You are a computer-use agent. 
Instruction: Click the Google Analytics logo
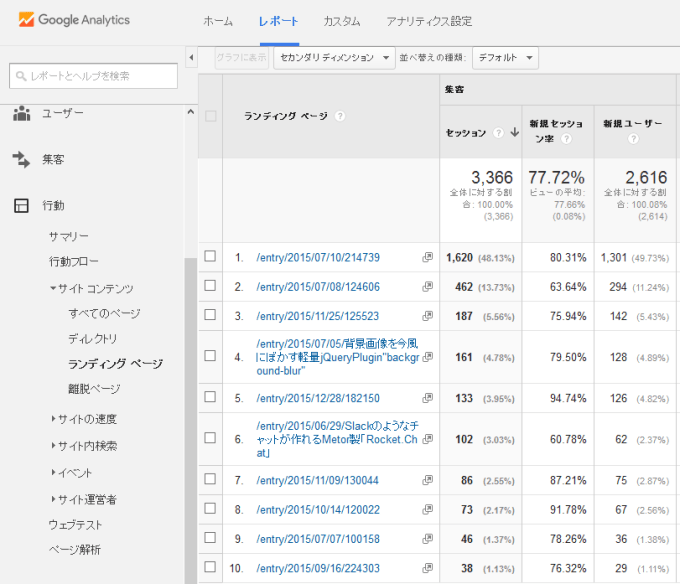coord(74,20)
